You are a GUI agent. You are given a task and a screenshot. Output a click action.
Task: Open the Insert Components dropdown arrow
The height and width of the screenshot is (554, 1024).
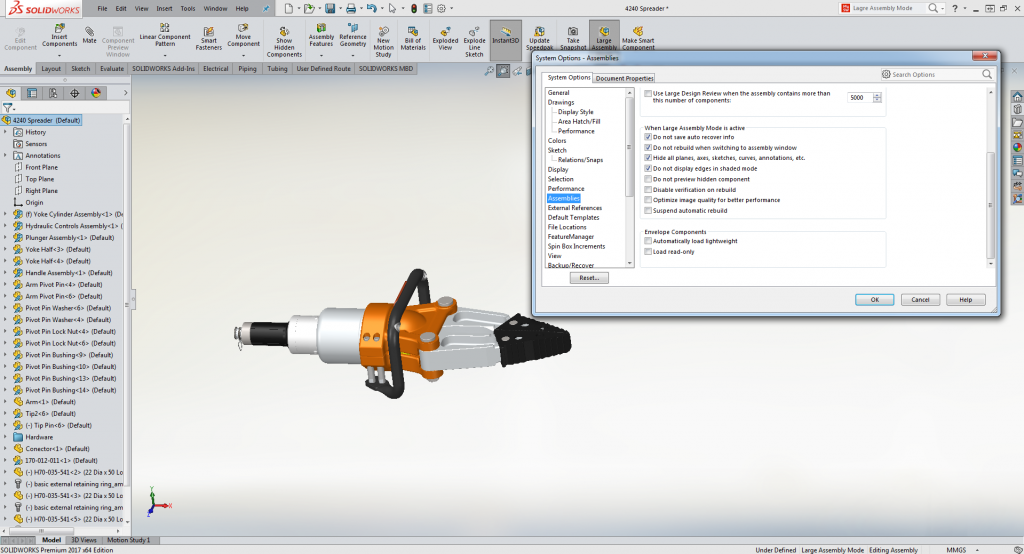click(59, 55)
